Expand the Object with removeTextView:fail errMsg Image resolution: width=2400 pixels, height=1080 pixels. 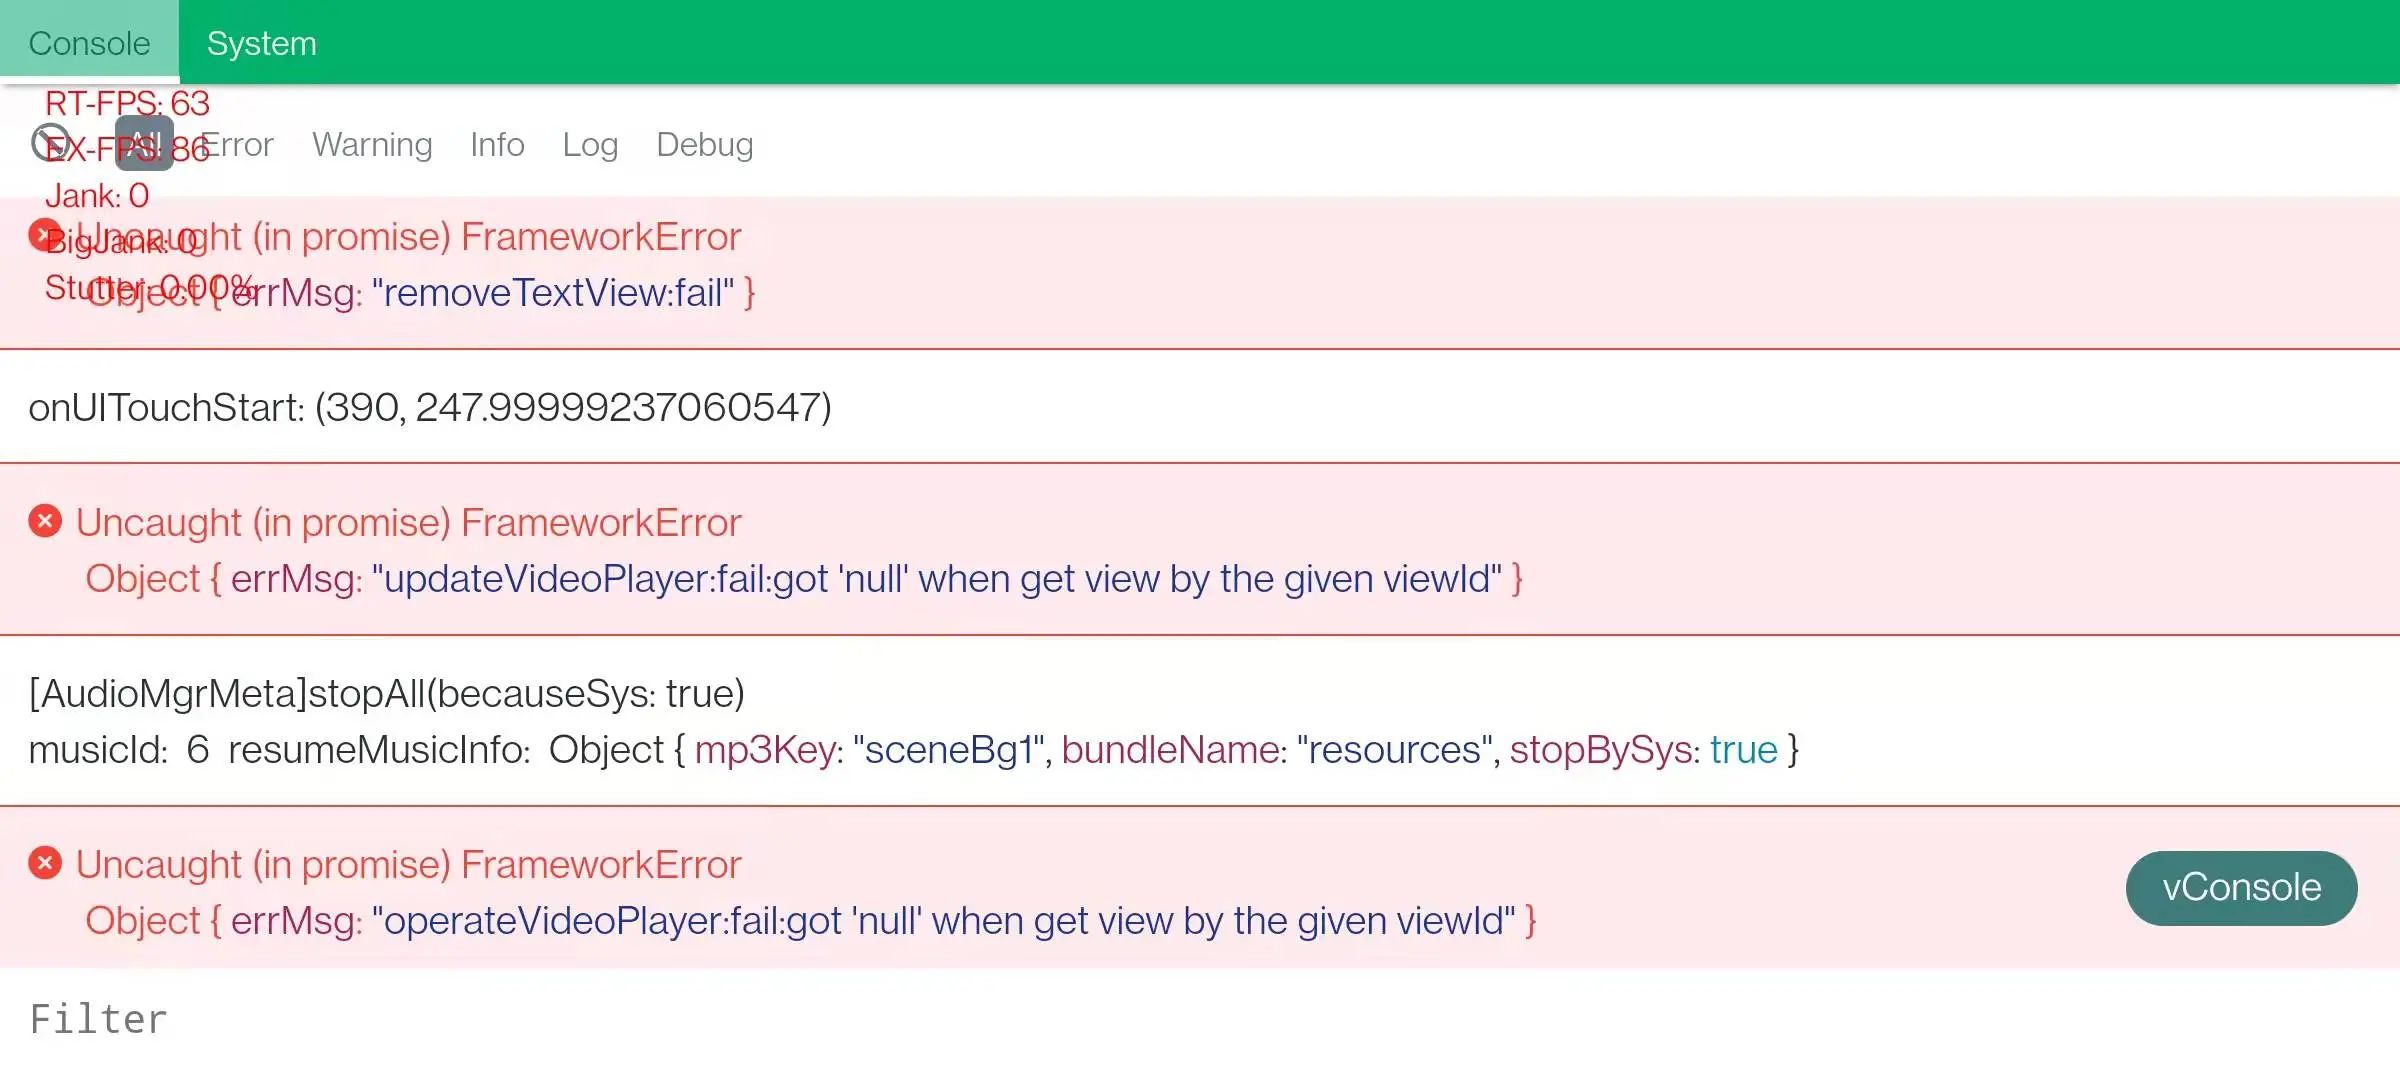click(420, 293)
